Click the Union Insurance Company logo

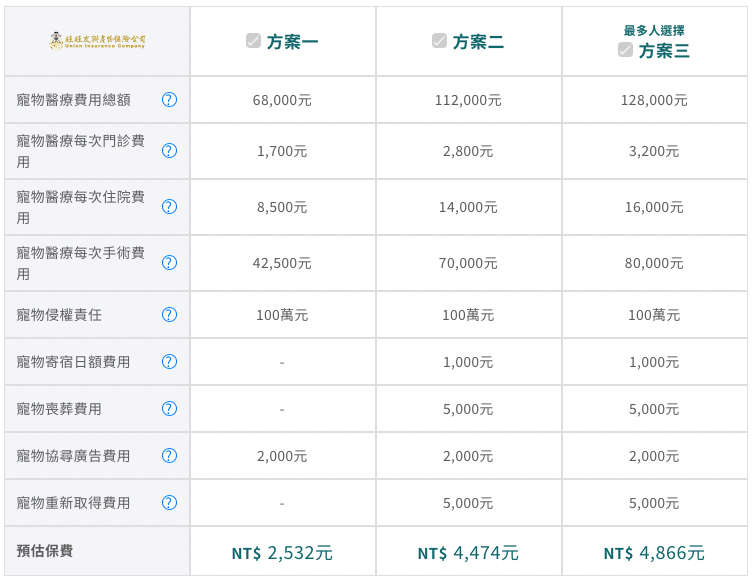(x=97, y=41)
